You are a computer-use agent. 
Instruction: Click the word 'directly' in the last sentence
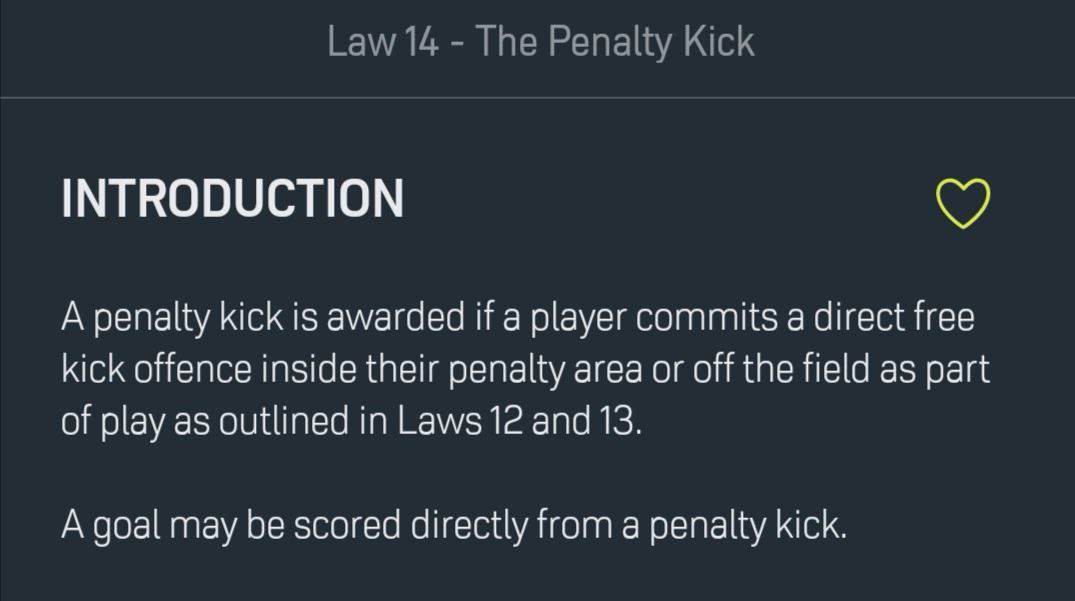pyautogui.click(x=469, y=526)
